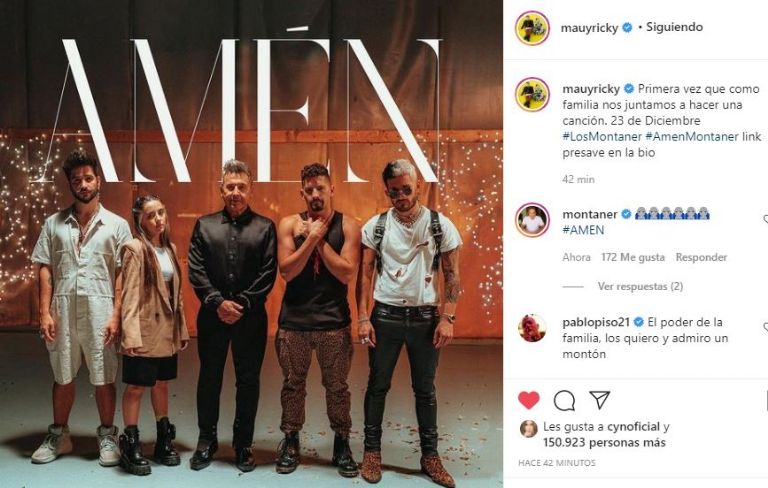View cynoficial small liker avatar

528,429
